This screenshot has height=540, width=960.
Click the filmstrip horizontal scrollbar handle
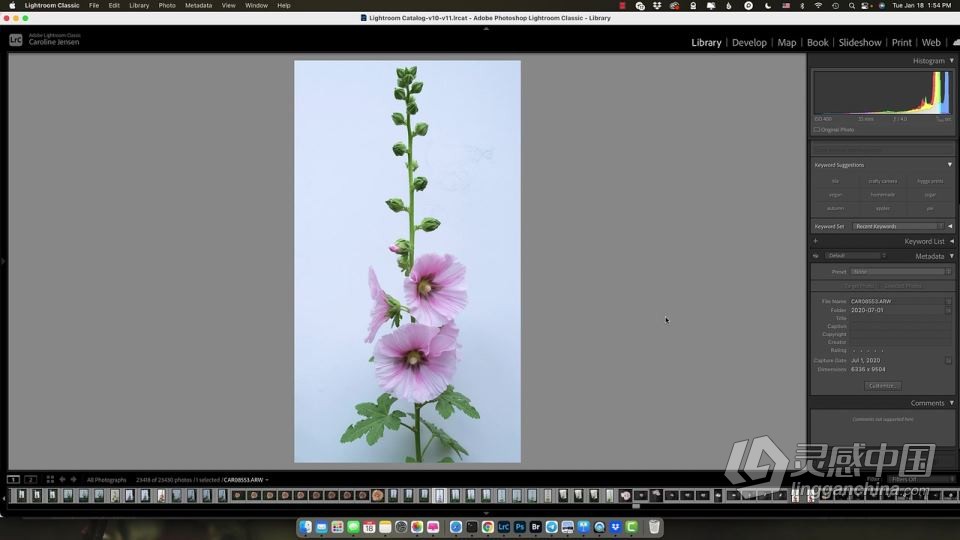click(x=636, y=506)
